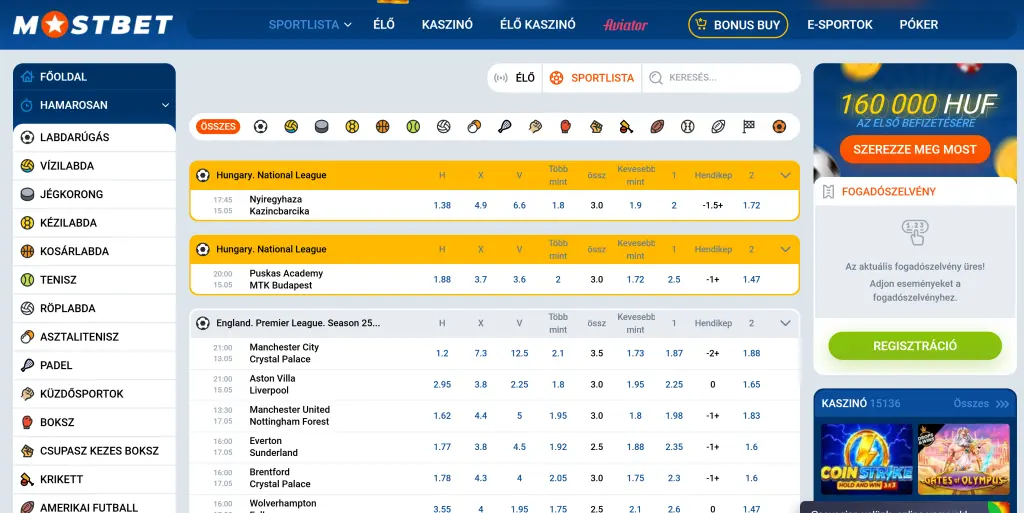Select the ice hockey puck filter icon

tap(322, 127)
